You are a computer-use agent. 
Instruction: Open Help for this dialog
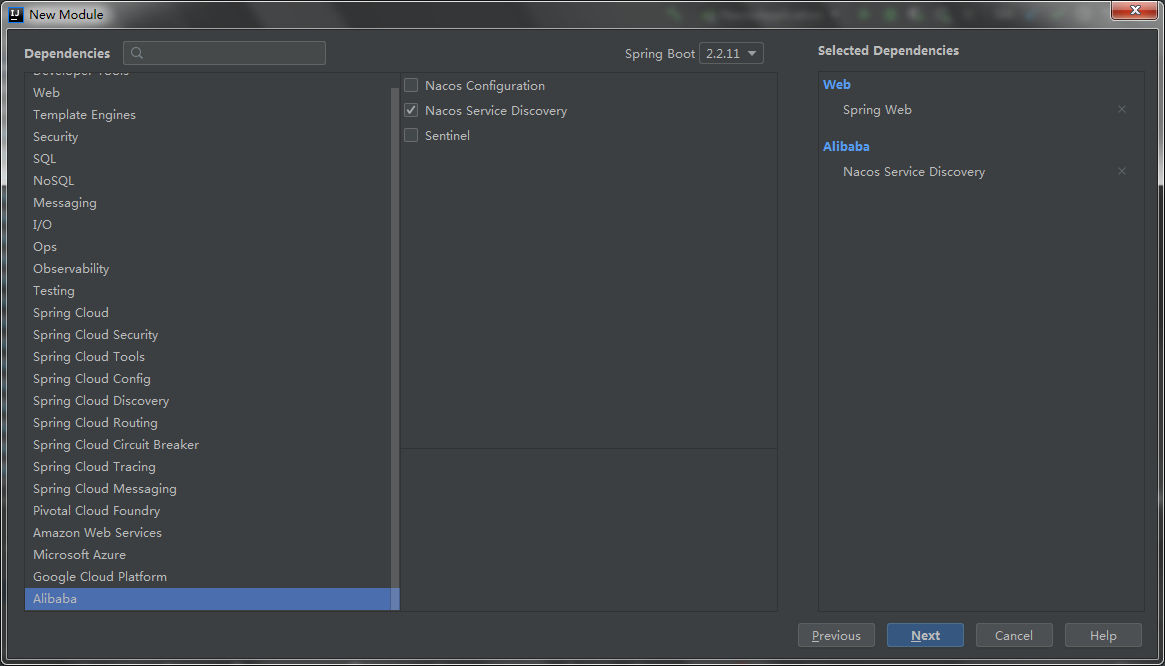1103,636
